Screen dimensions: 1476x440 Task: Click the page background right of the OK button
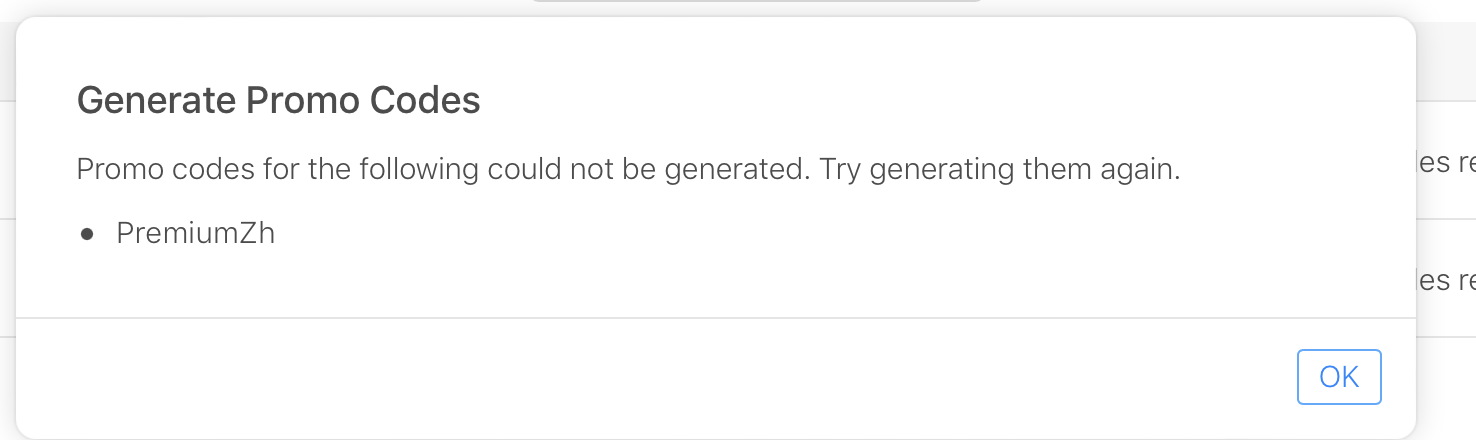click(x=1447, y=378)
